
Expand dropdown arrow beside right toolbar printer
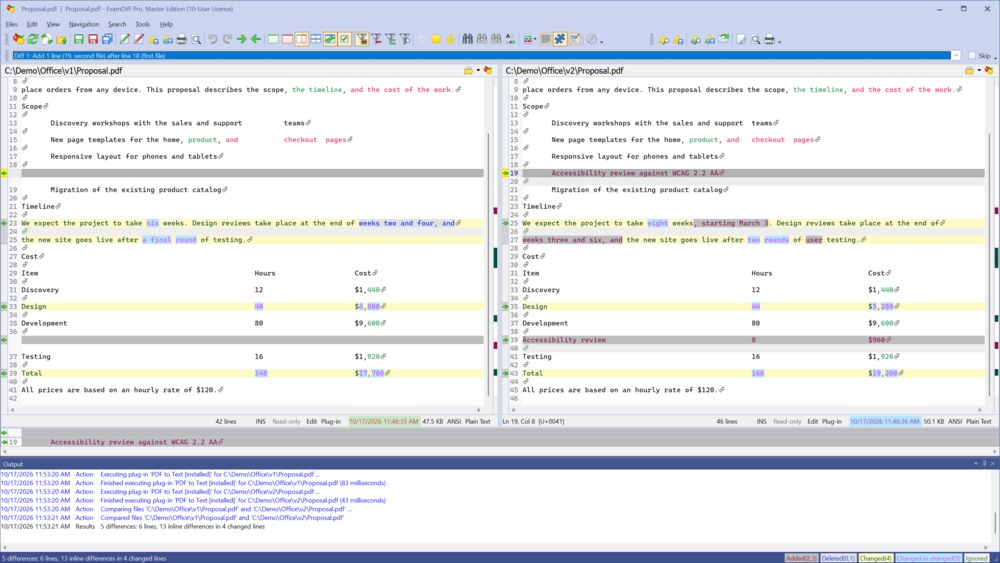pos(779,41)
